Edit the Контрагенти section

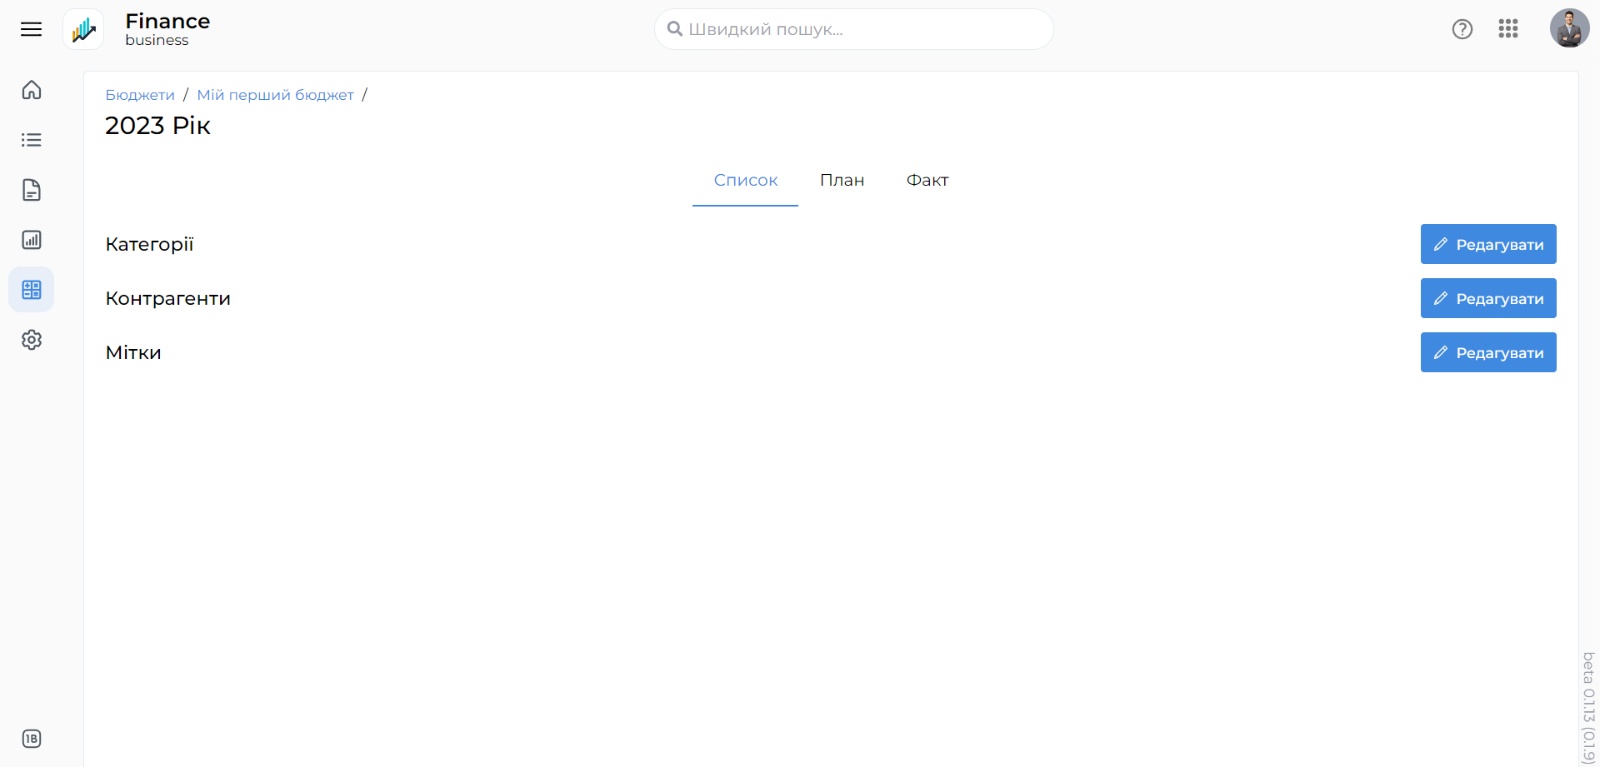pos(1488,298)
